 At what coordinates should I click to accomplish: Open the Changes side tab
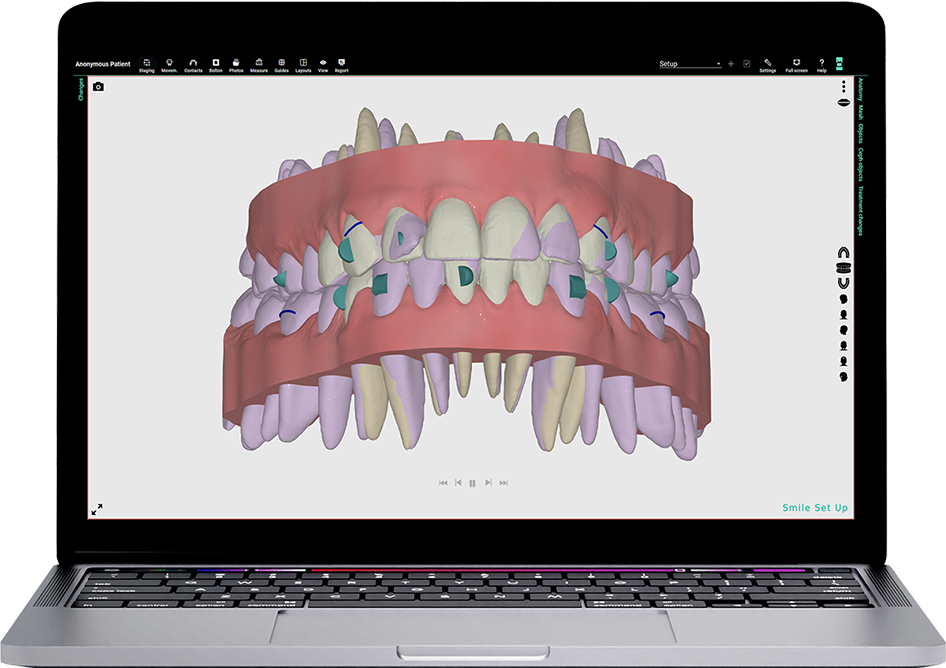click(x=81, y=90)
